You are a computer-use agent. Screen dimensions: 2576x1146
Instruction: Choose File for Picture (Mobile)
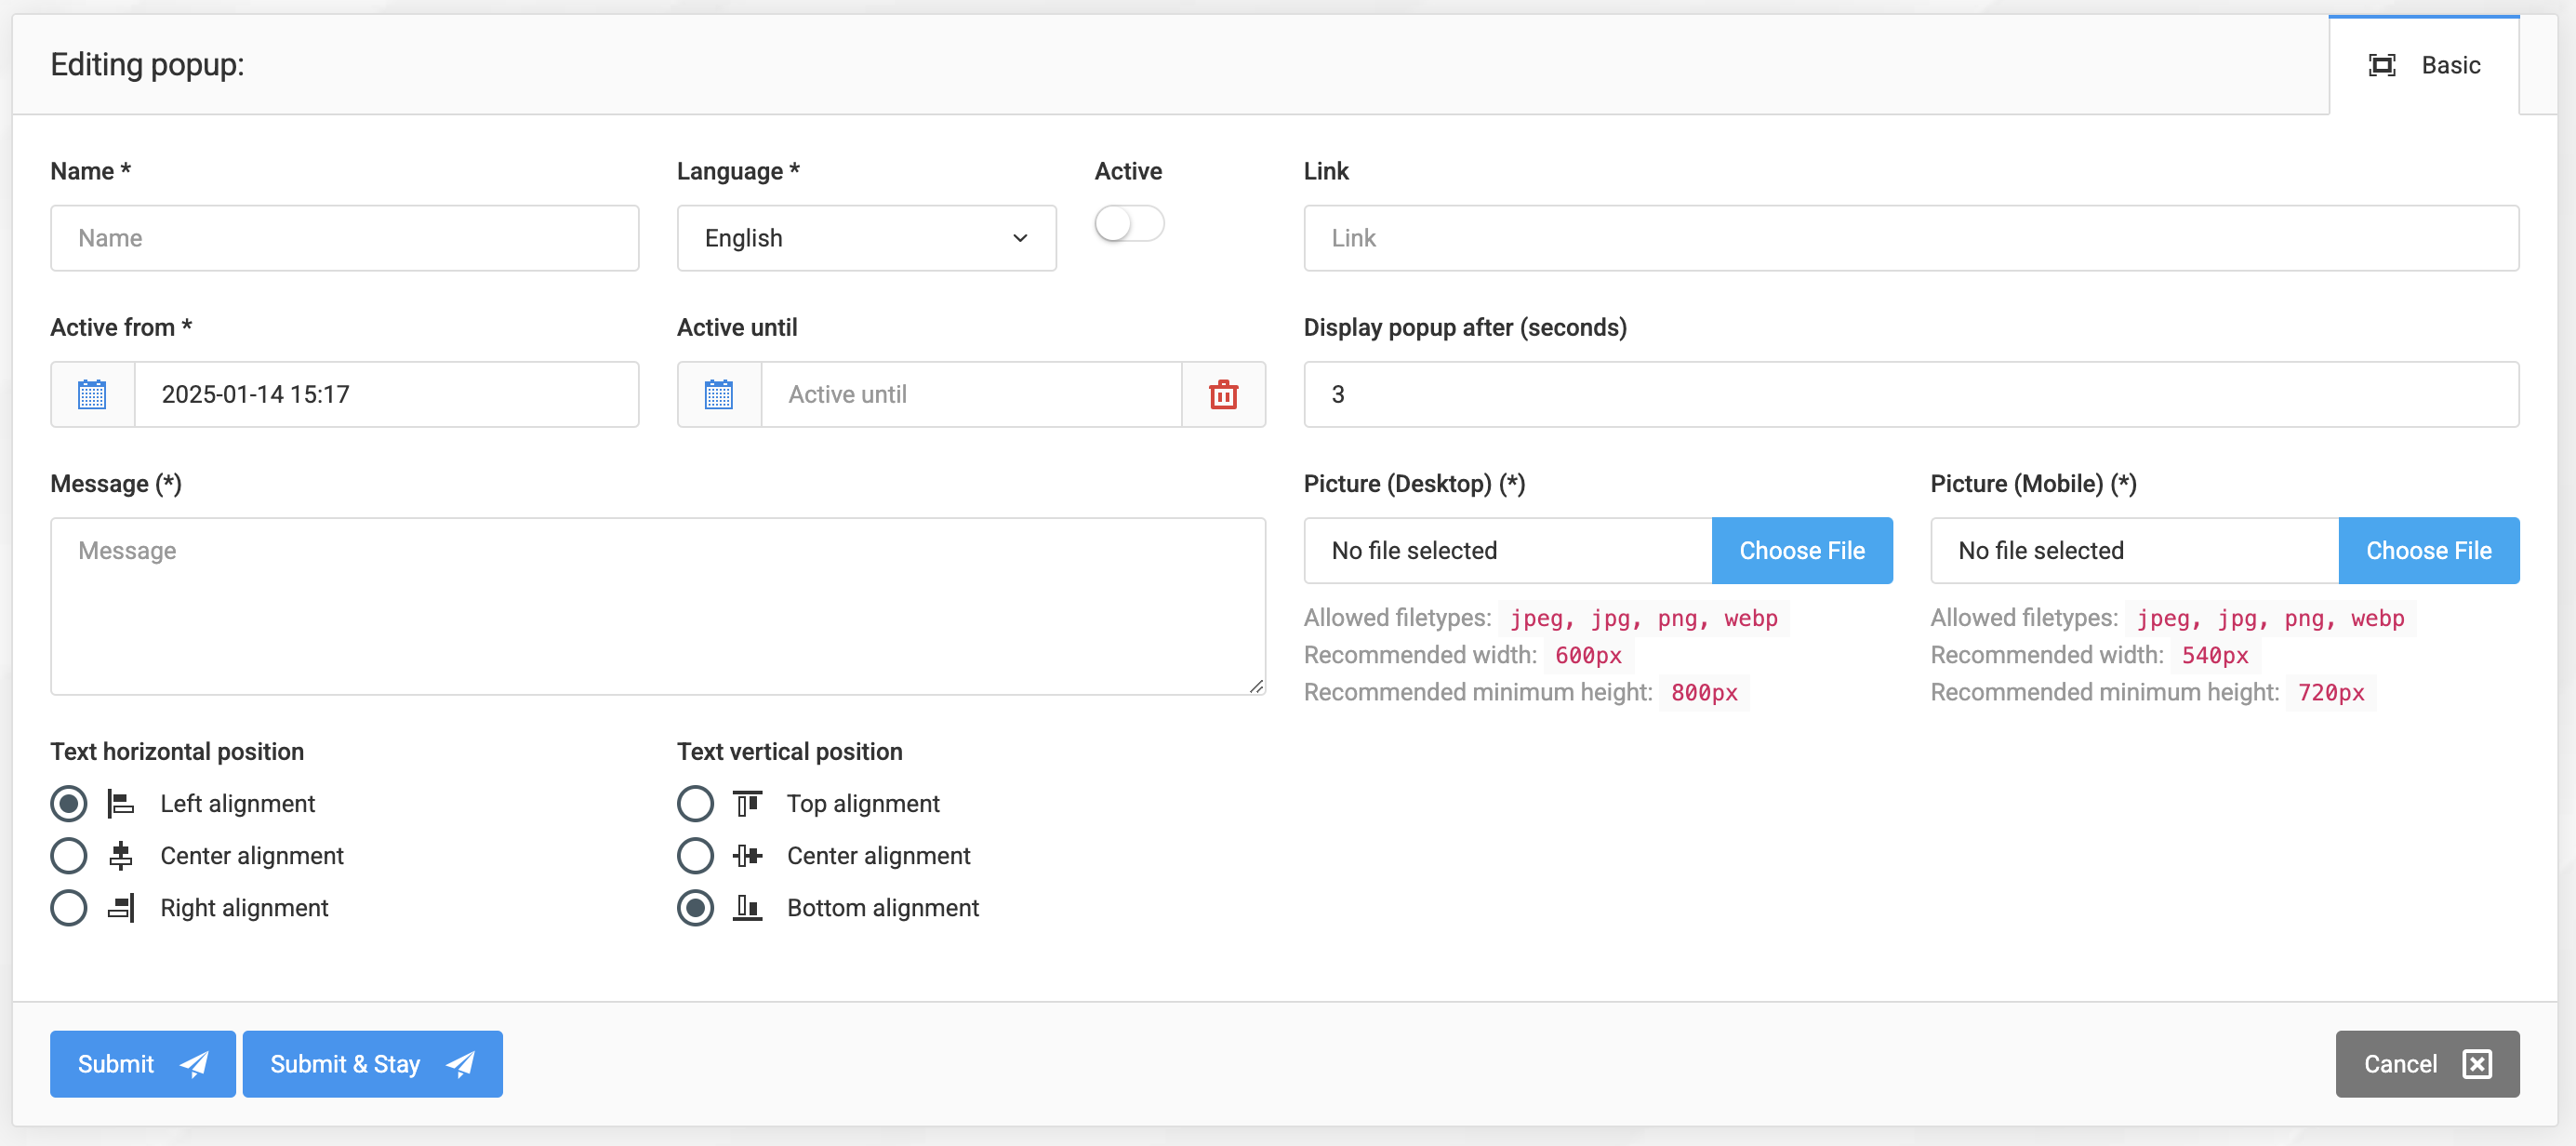2428,550
